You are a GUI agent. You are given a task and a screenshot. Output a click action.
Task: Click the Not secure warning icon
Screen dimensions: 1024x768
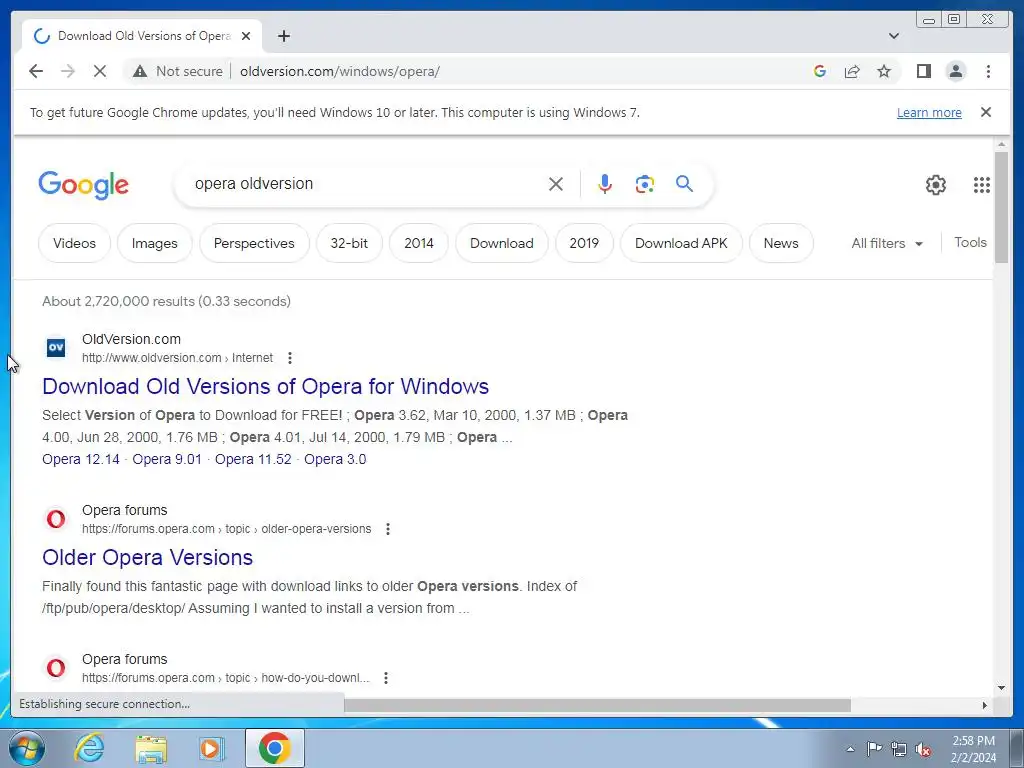click(x=140, y=71)
